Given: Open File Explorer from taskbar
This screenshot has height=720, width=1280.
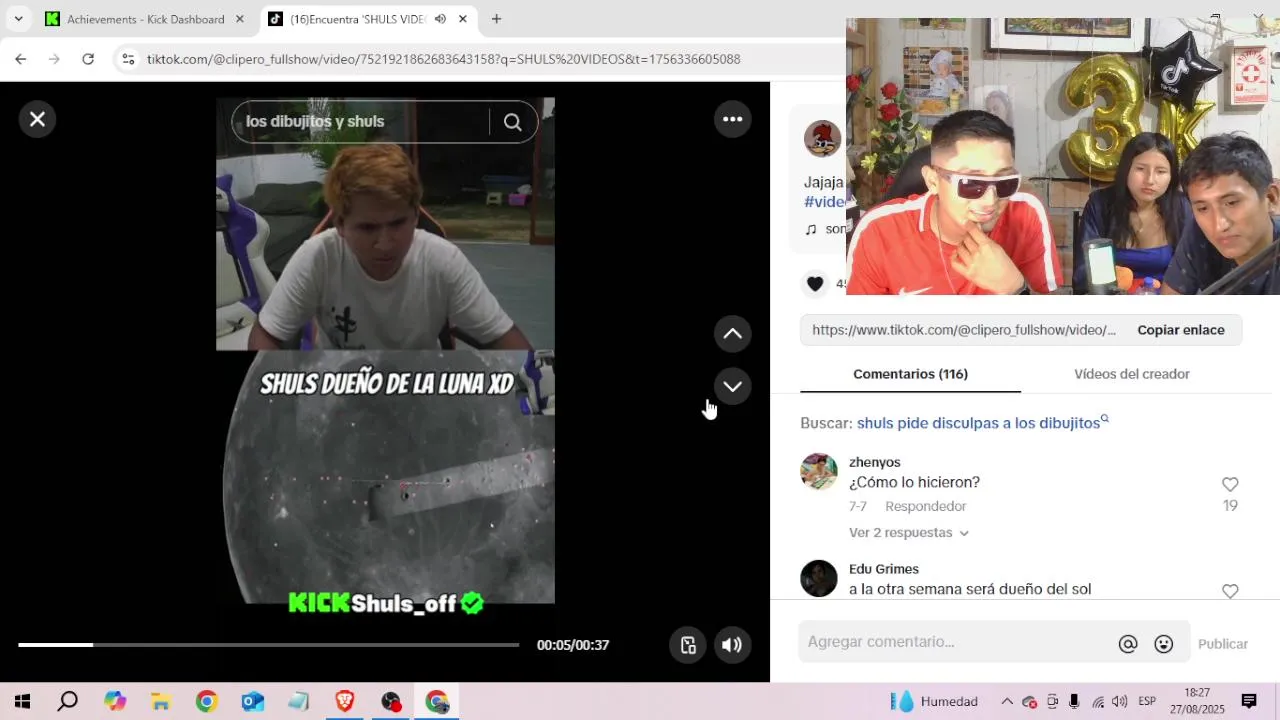Looking at the screenshot, I should (160, 701).
